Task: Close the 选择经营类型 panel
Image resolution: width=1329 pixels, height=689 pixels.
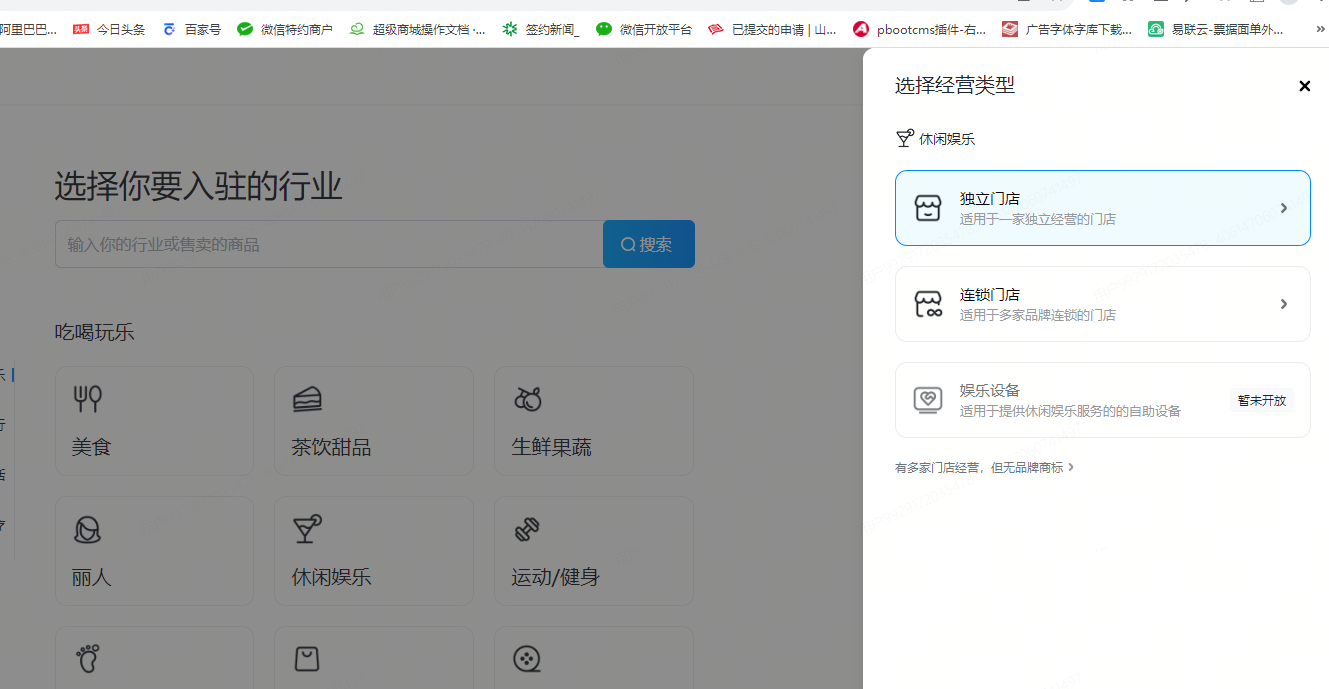Action: coord(1304,86)
